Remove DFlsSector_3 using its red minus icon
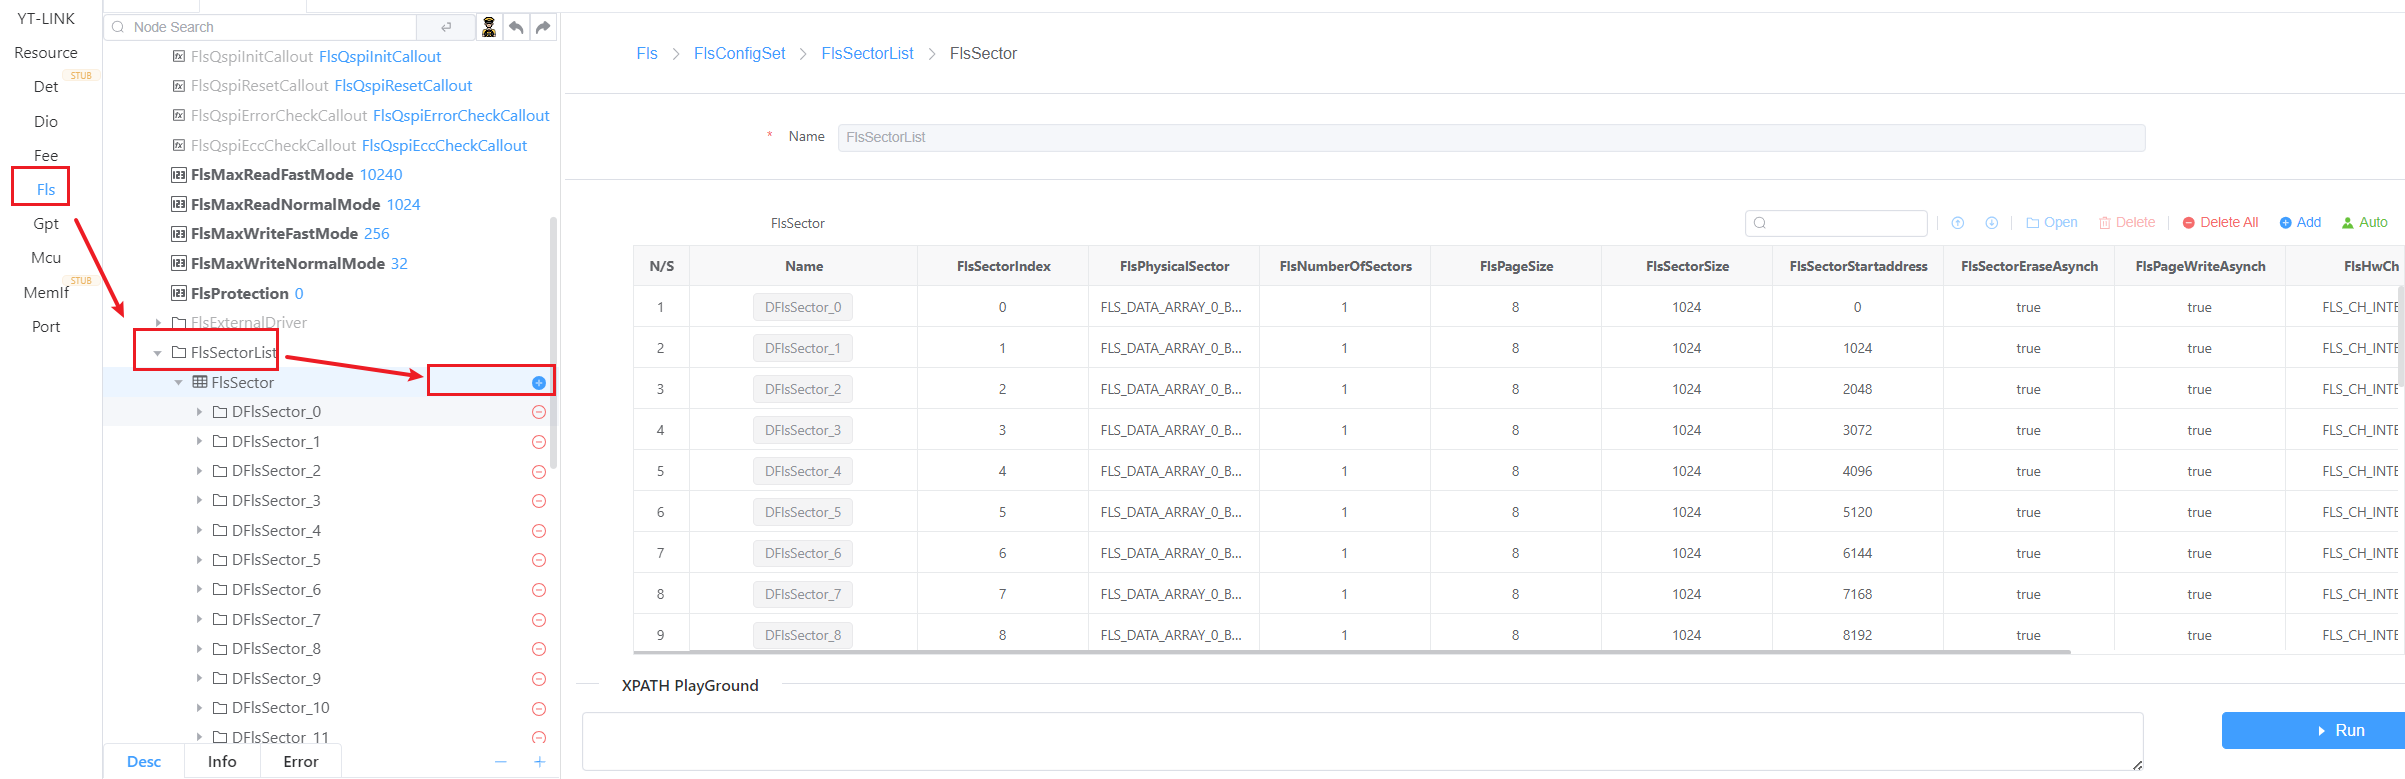This screenshot has width=2405, height=779. point(539,501)
